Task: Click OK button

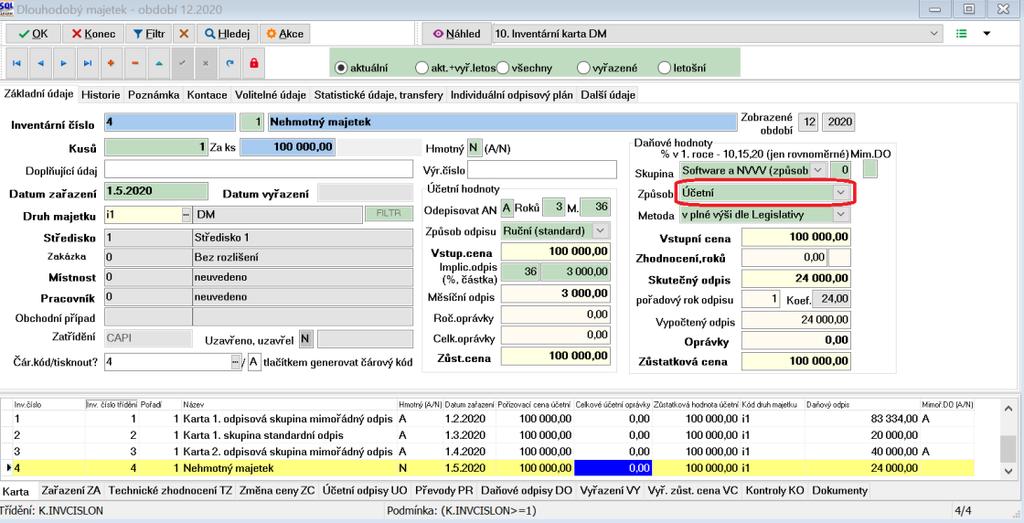Action: point(33,34)
